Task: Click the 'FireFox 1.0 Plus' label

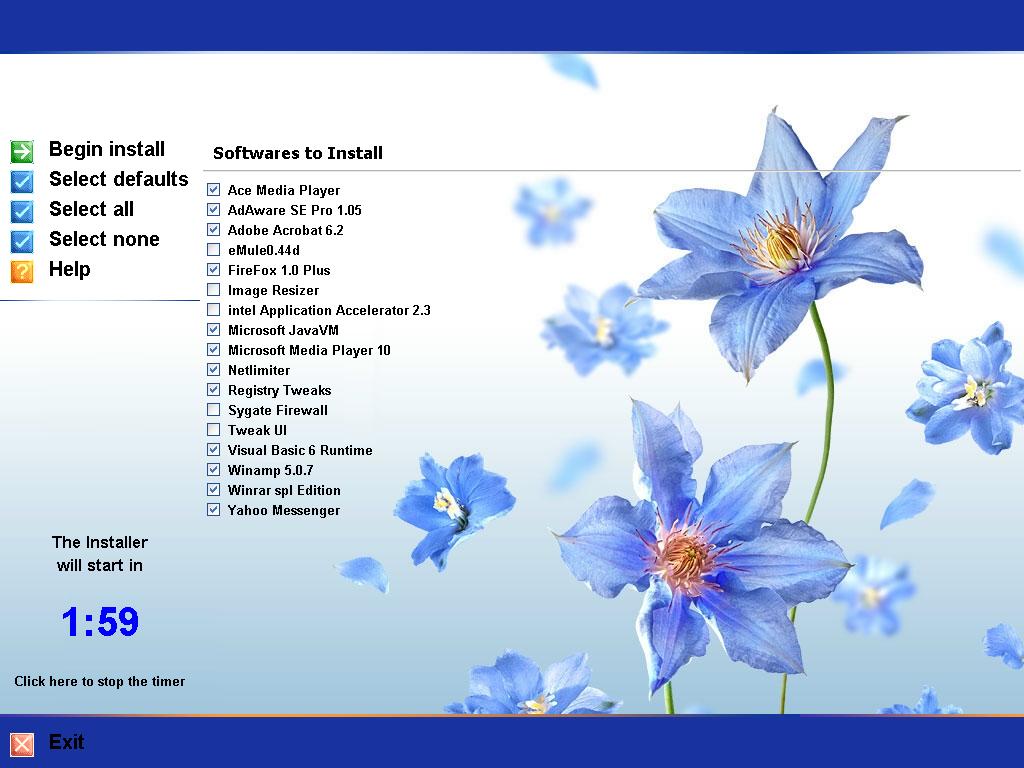Action: click(279, 270)
